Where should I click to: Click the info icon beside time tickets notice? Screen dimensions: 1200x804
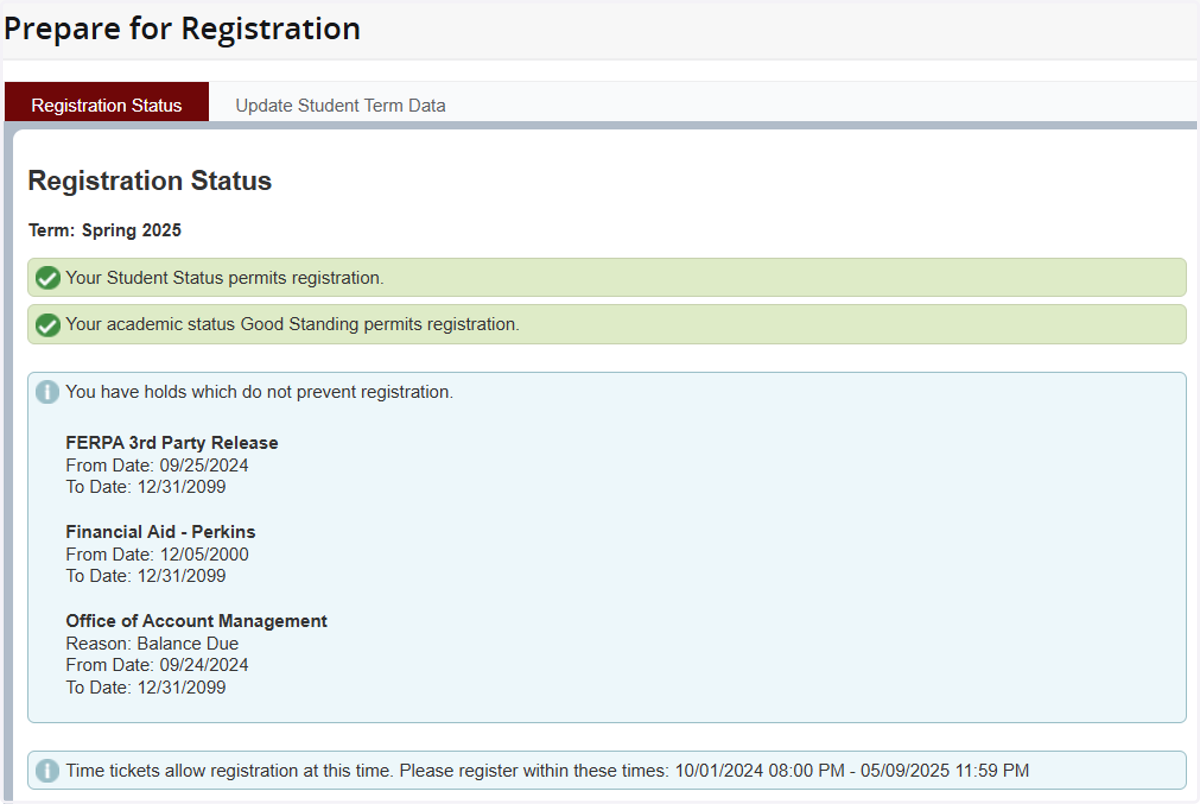click(46, 771)
